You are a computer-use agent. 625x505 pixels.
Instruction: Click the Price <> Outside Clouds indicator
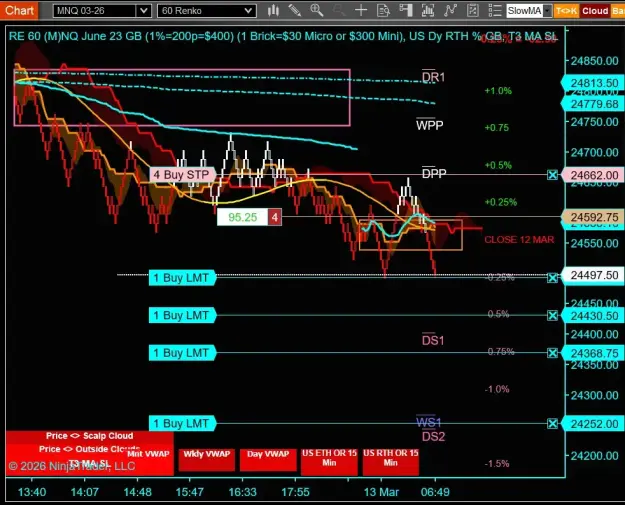(89, 449)
